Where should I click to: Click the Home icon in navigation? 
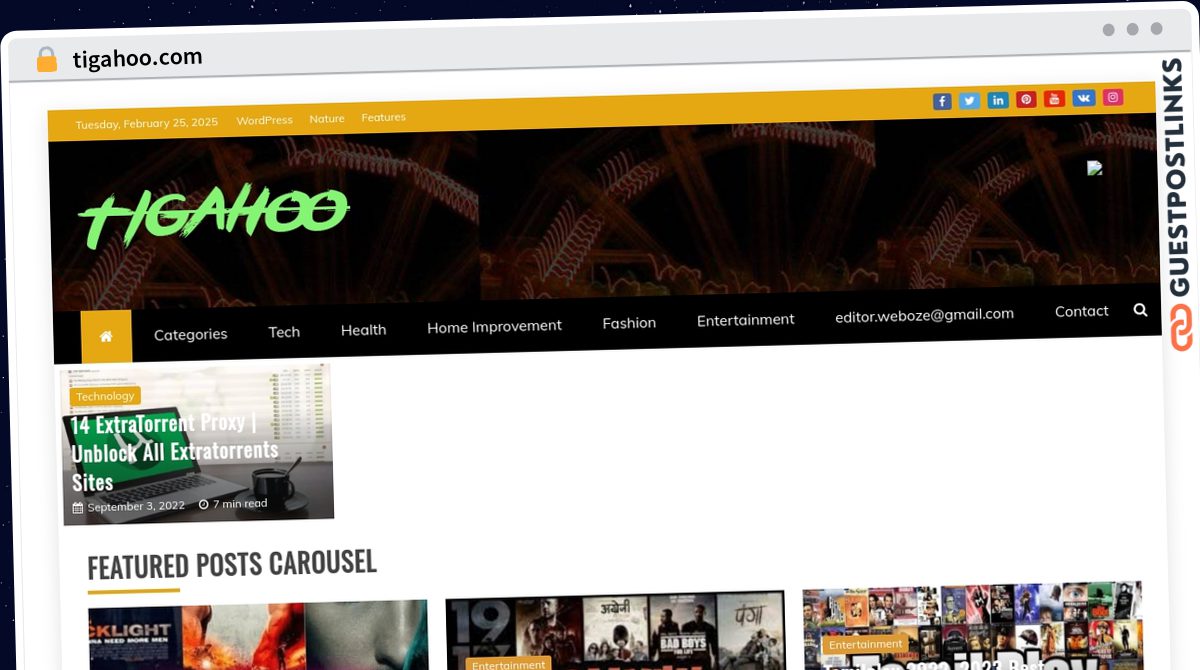click(x=106, y=336)
